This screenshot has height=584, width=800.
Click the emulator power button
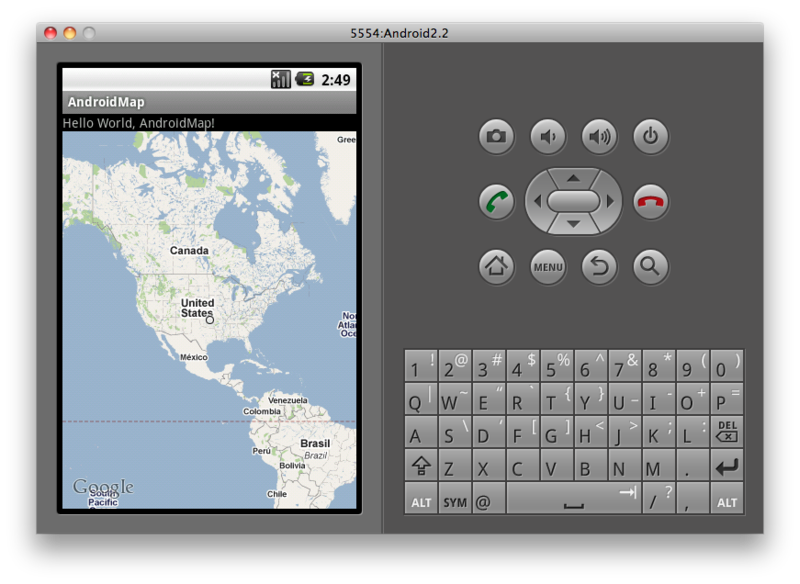pos(651,137)
